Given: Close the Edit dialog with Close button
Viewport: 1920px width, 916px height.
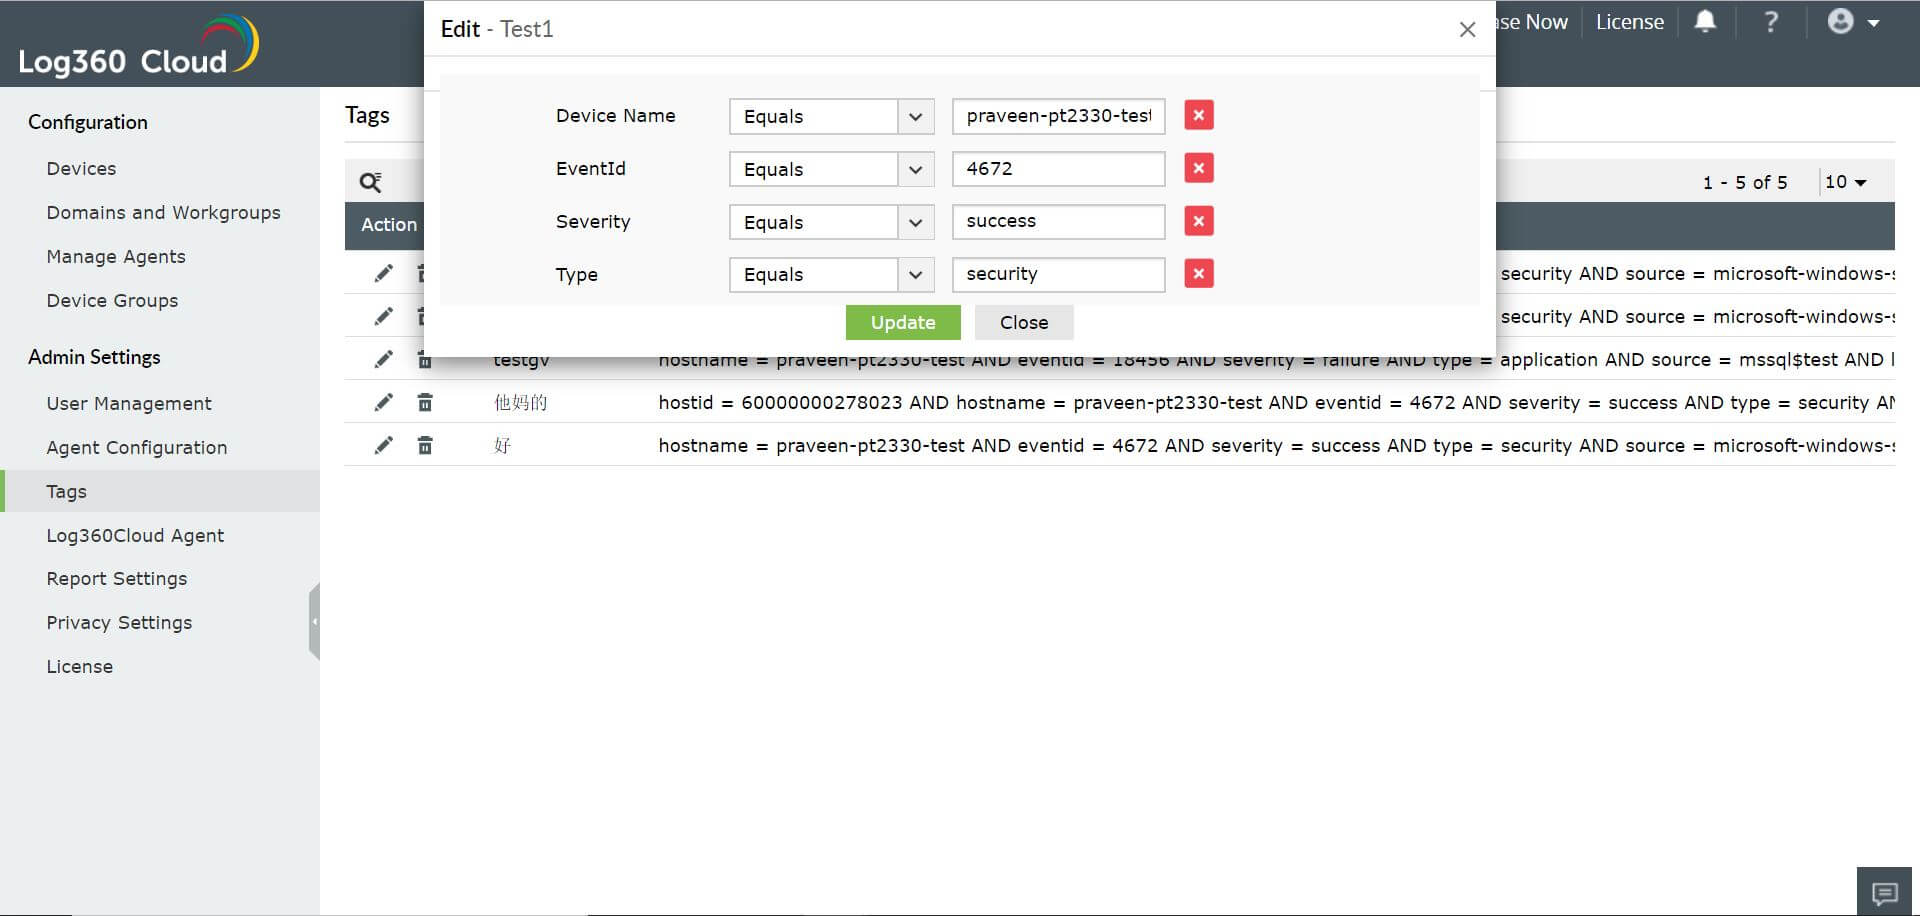Looking at the screenshot, I should click(x=1023, y=322).
